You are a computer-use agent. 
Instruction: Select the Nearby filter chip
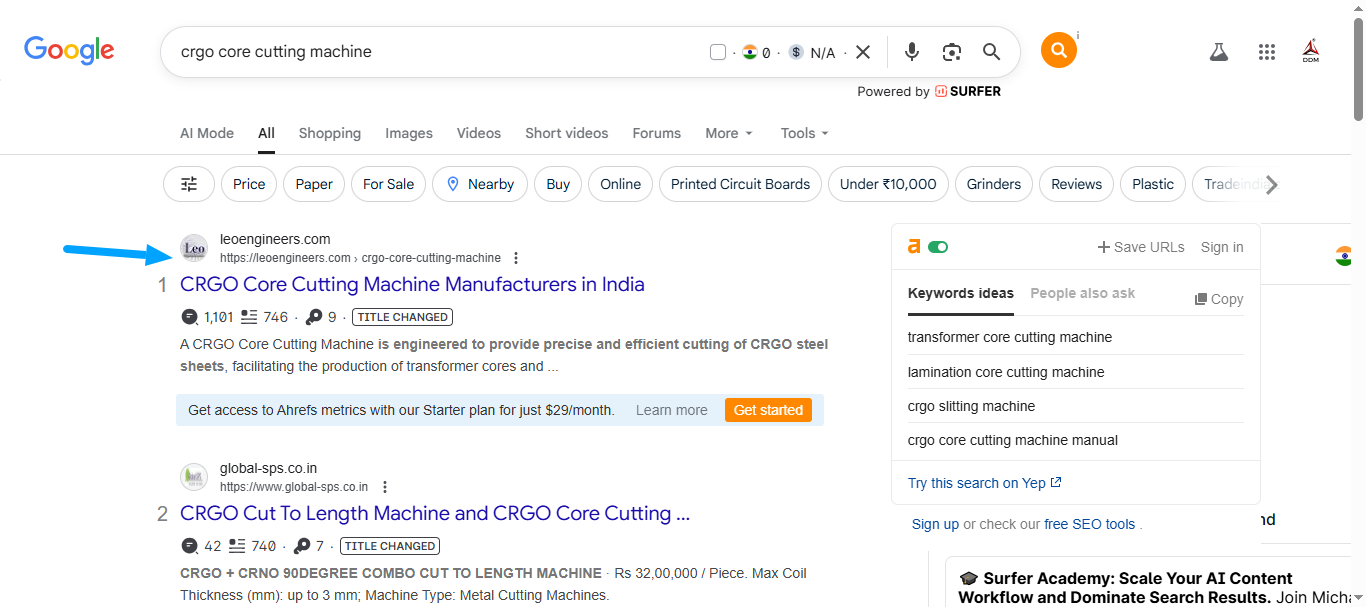pos(480,184)
